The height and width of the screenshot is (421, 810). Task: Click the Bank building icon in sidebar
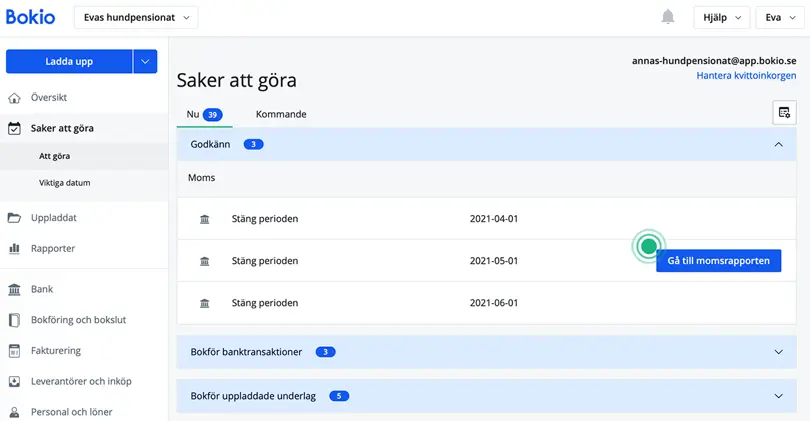[14, 289]
